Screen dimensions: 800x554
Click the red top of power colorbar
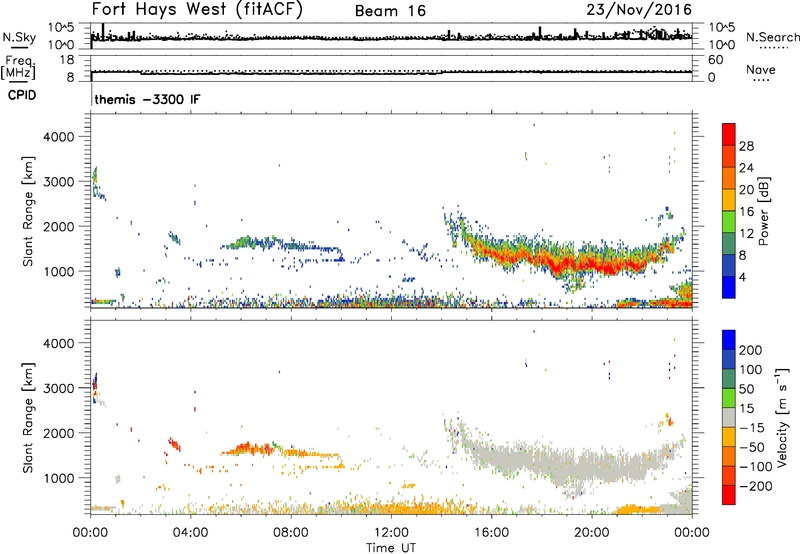point(729,134)
